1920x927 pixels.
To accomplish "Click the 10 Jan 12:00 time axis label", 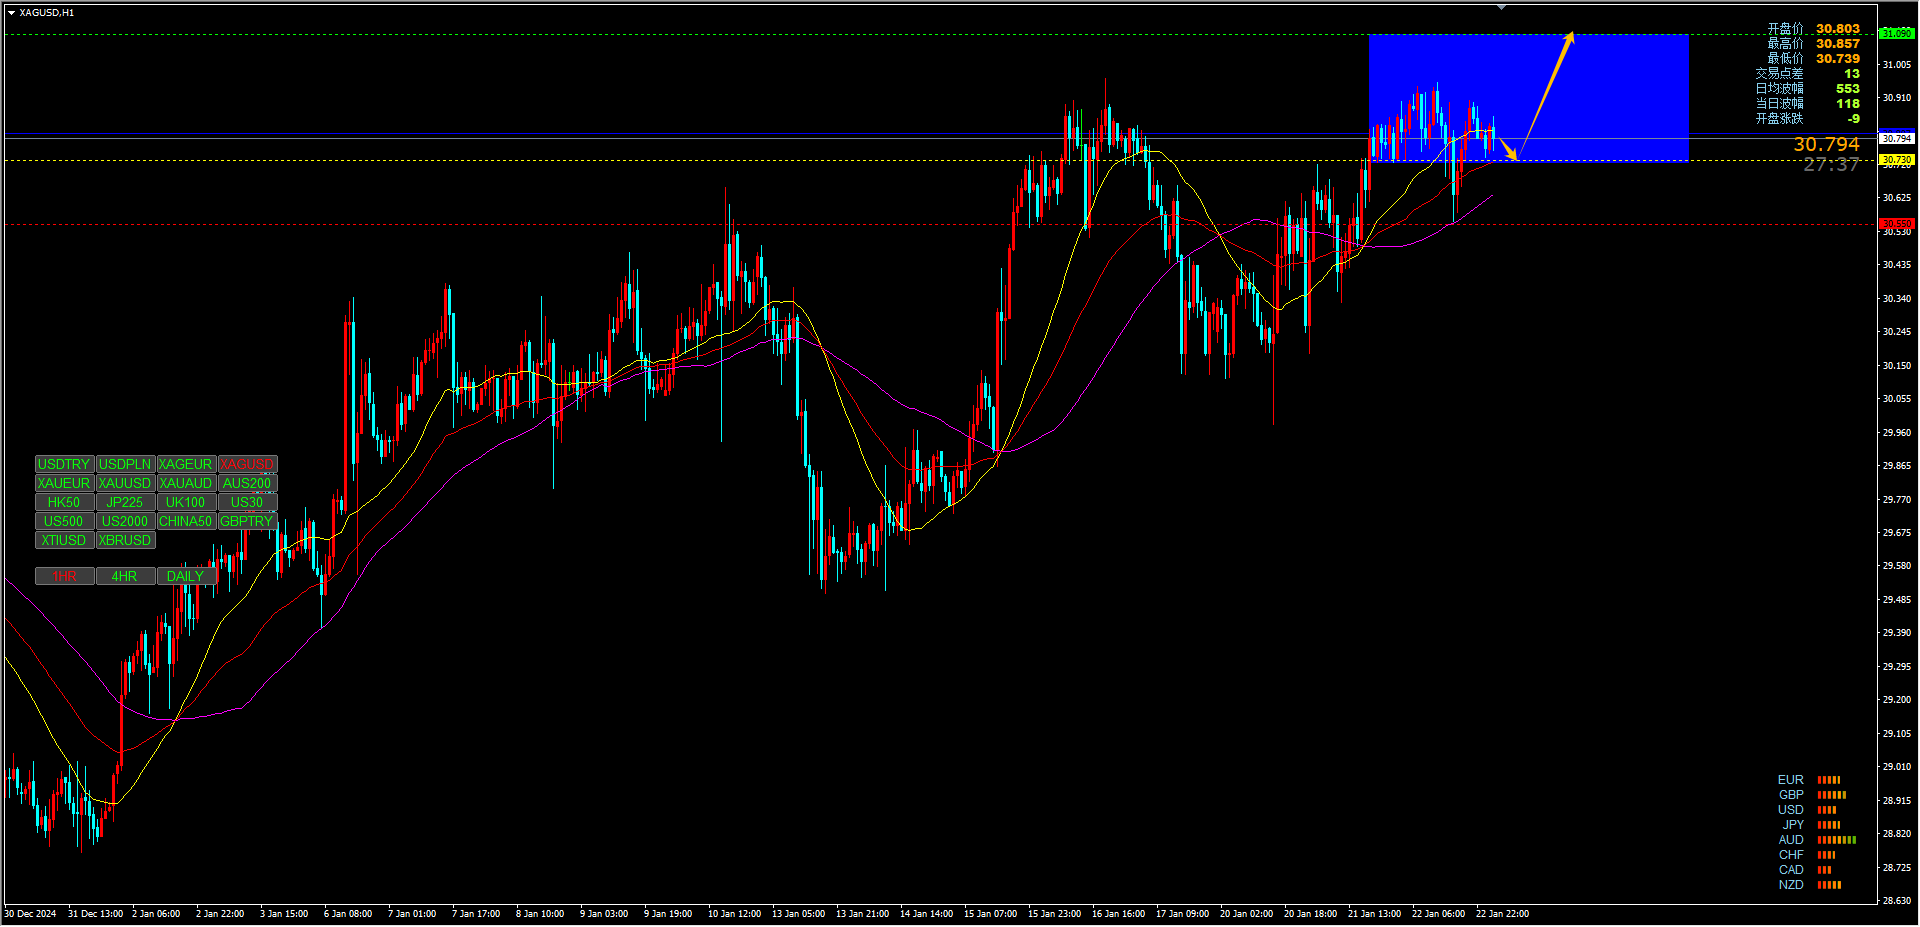I will [734, 914].
